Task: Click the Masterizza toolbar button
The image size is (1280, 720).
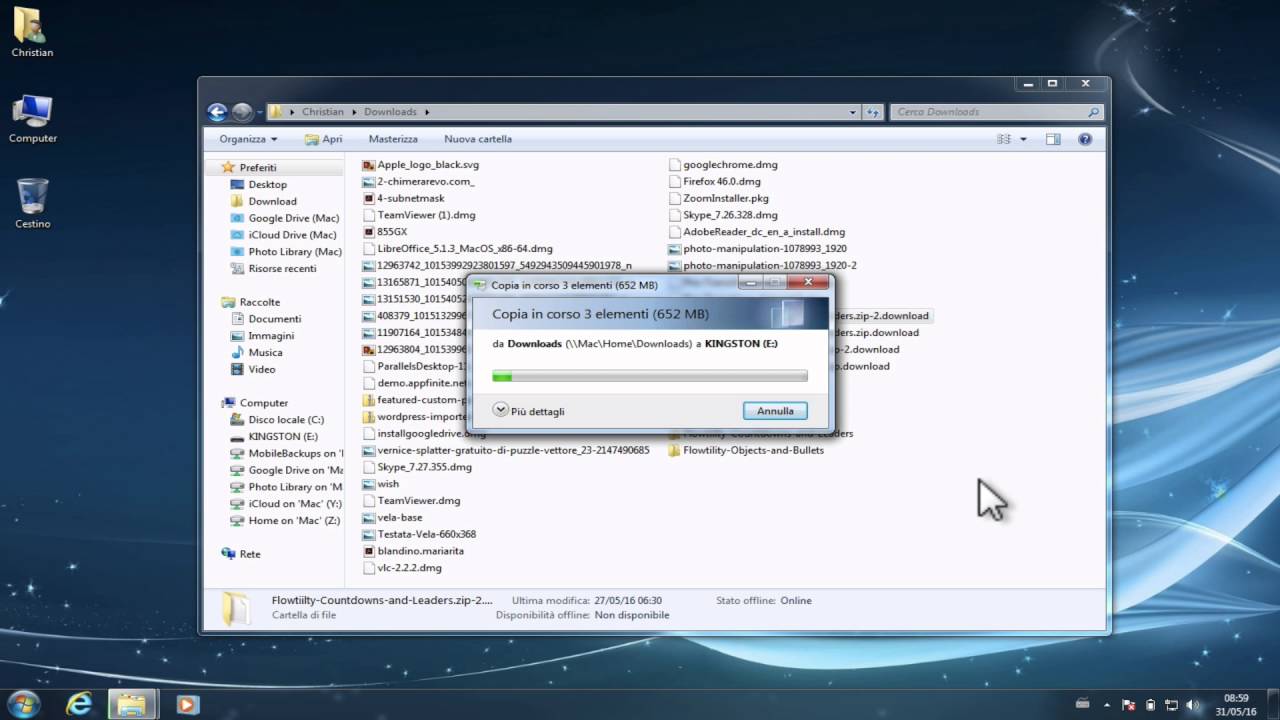Action: (x=393, y=139)
